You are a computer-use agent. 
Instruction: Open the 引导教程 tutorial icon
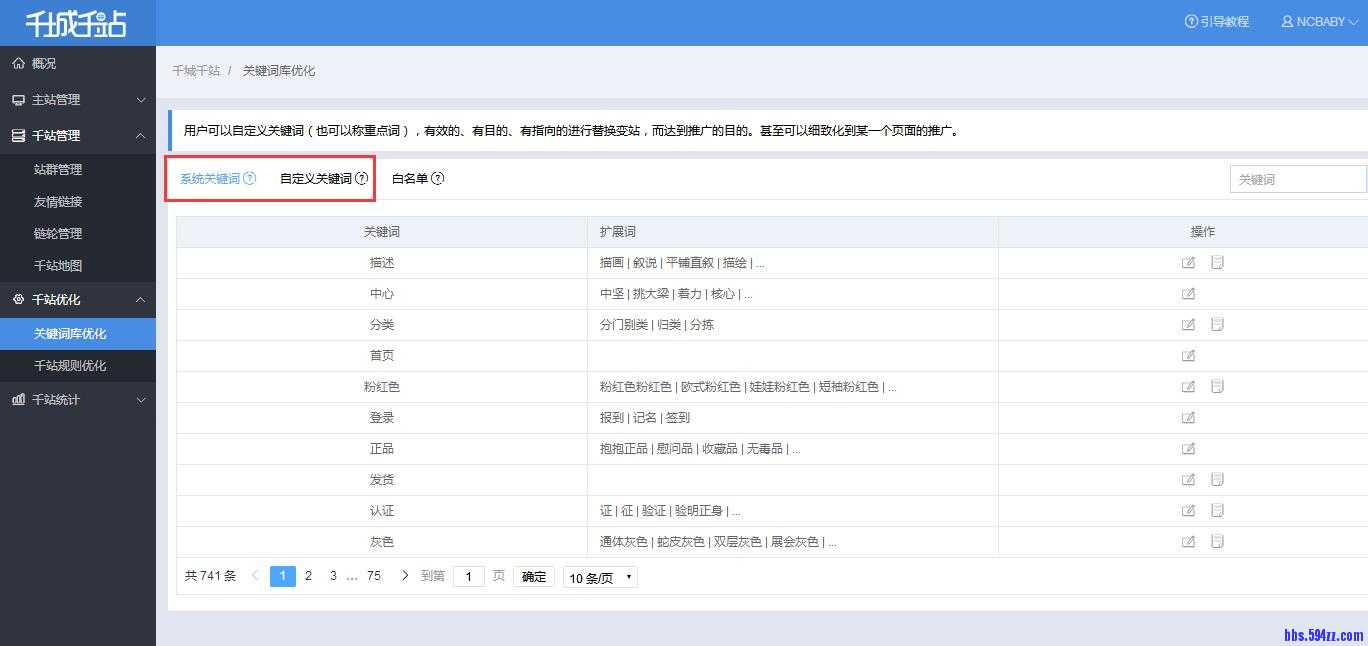pyautogui.click(x=1190, y=20)
